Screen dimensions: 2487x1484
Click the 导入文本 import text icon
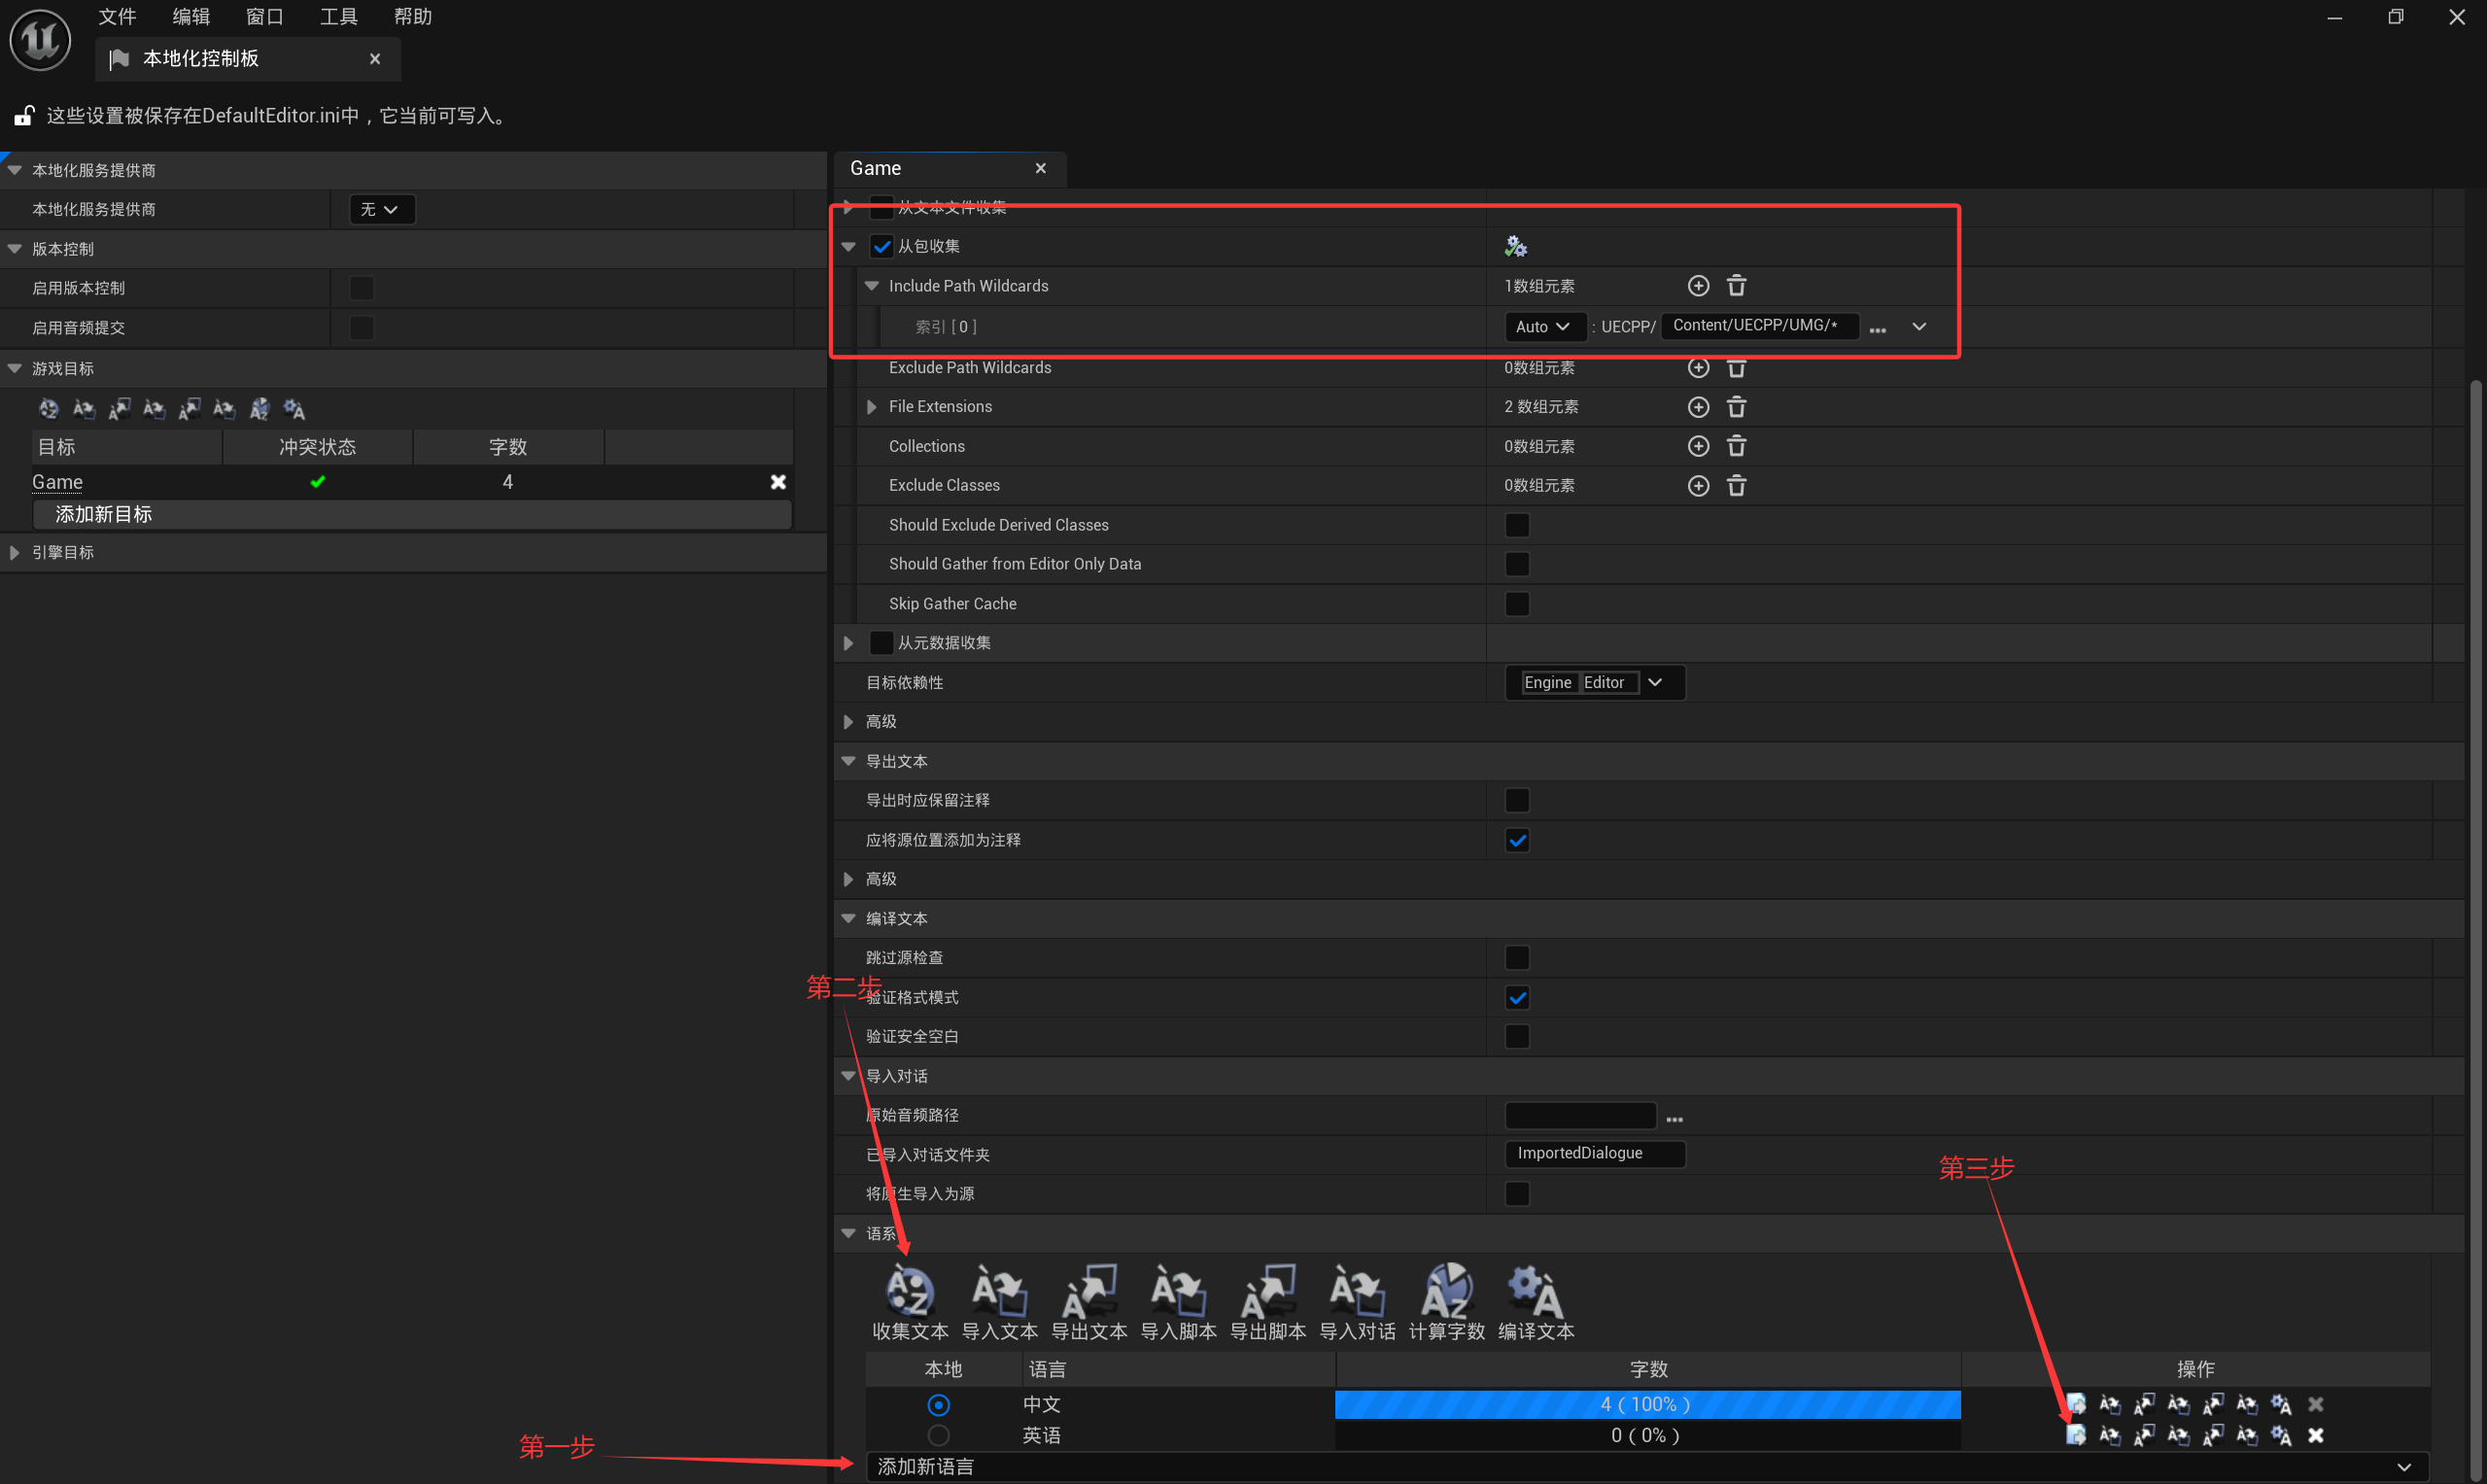click(999, 1291)
